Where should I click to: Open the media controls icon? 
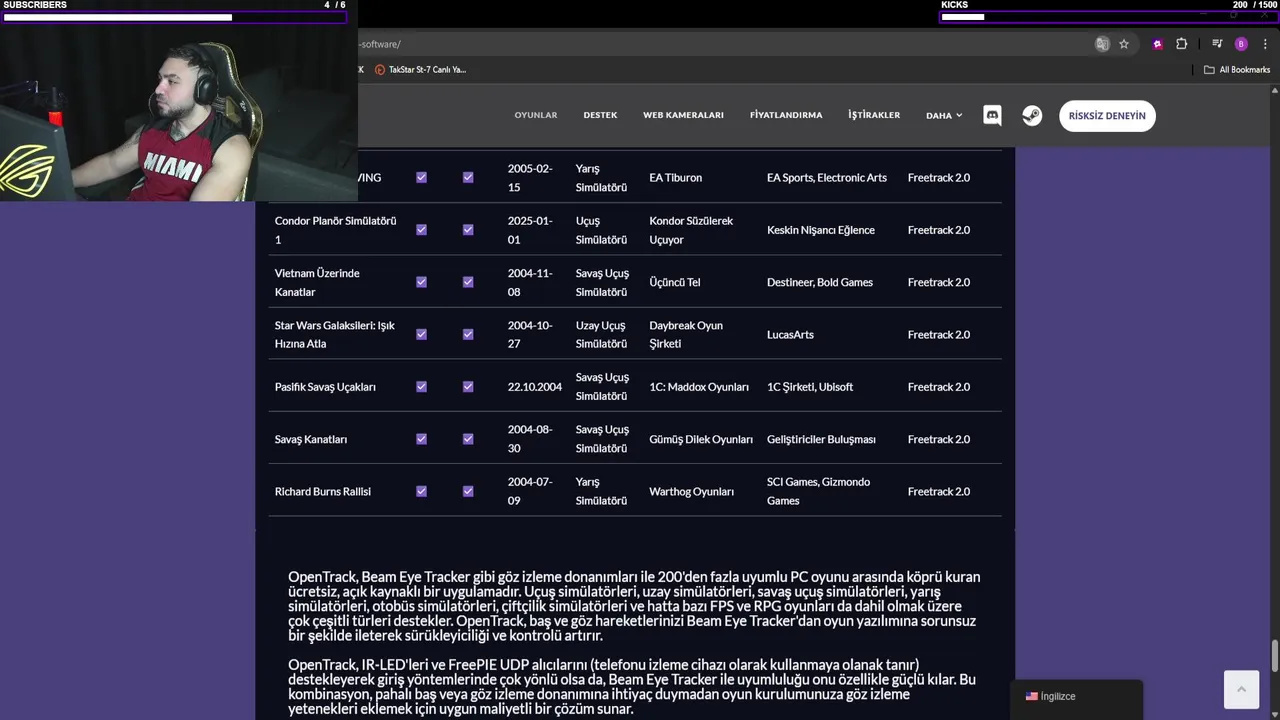1217,44
